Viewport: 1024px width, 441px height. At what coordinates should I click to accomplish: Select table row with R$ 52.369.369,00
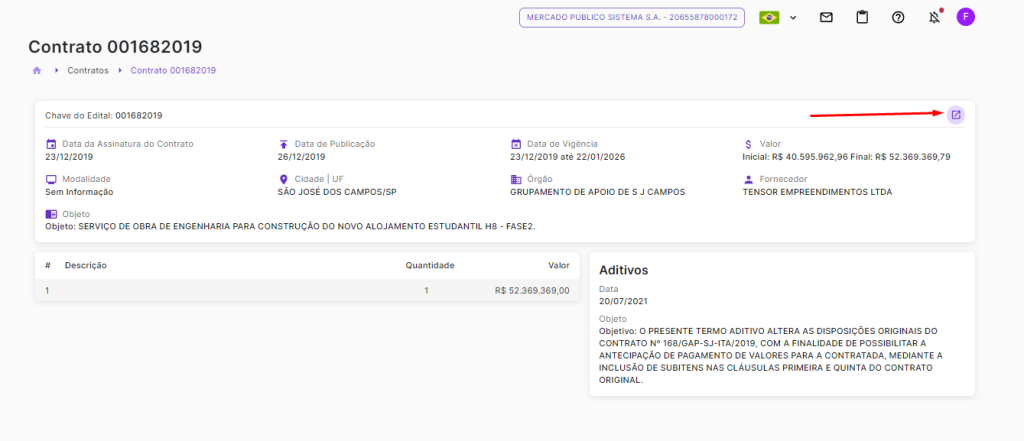306,290
